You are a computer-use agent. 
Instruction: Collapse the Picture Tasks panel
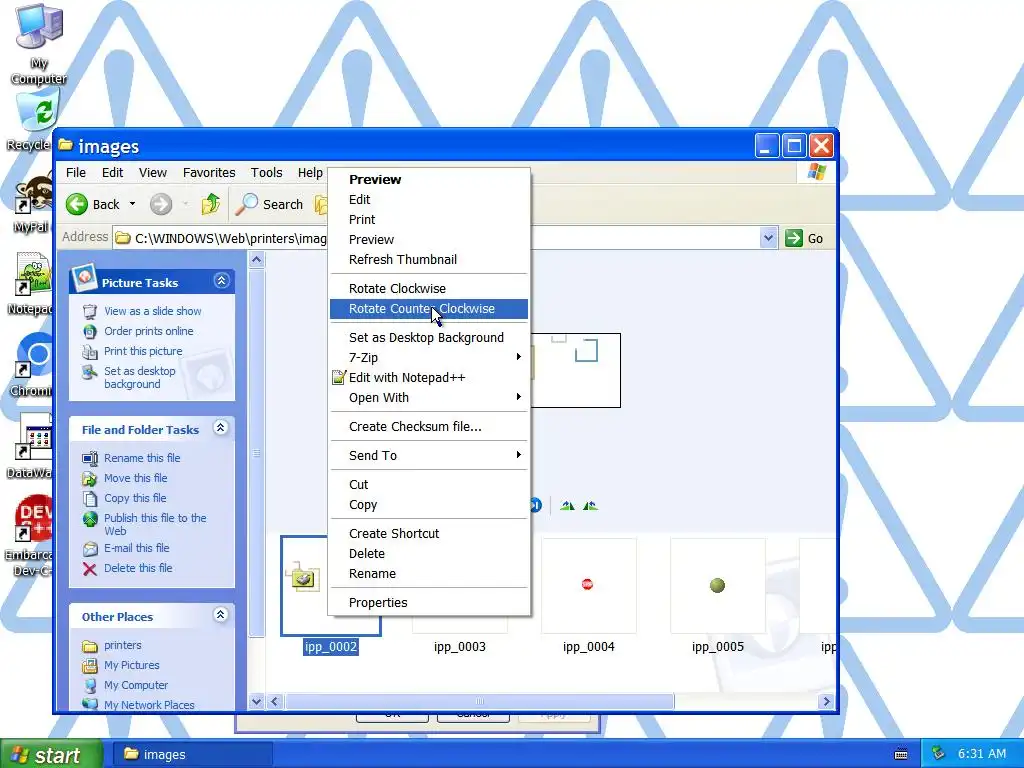click(x=221, y=281)
